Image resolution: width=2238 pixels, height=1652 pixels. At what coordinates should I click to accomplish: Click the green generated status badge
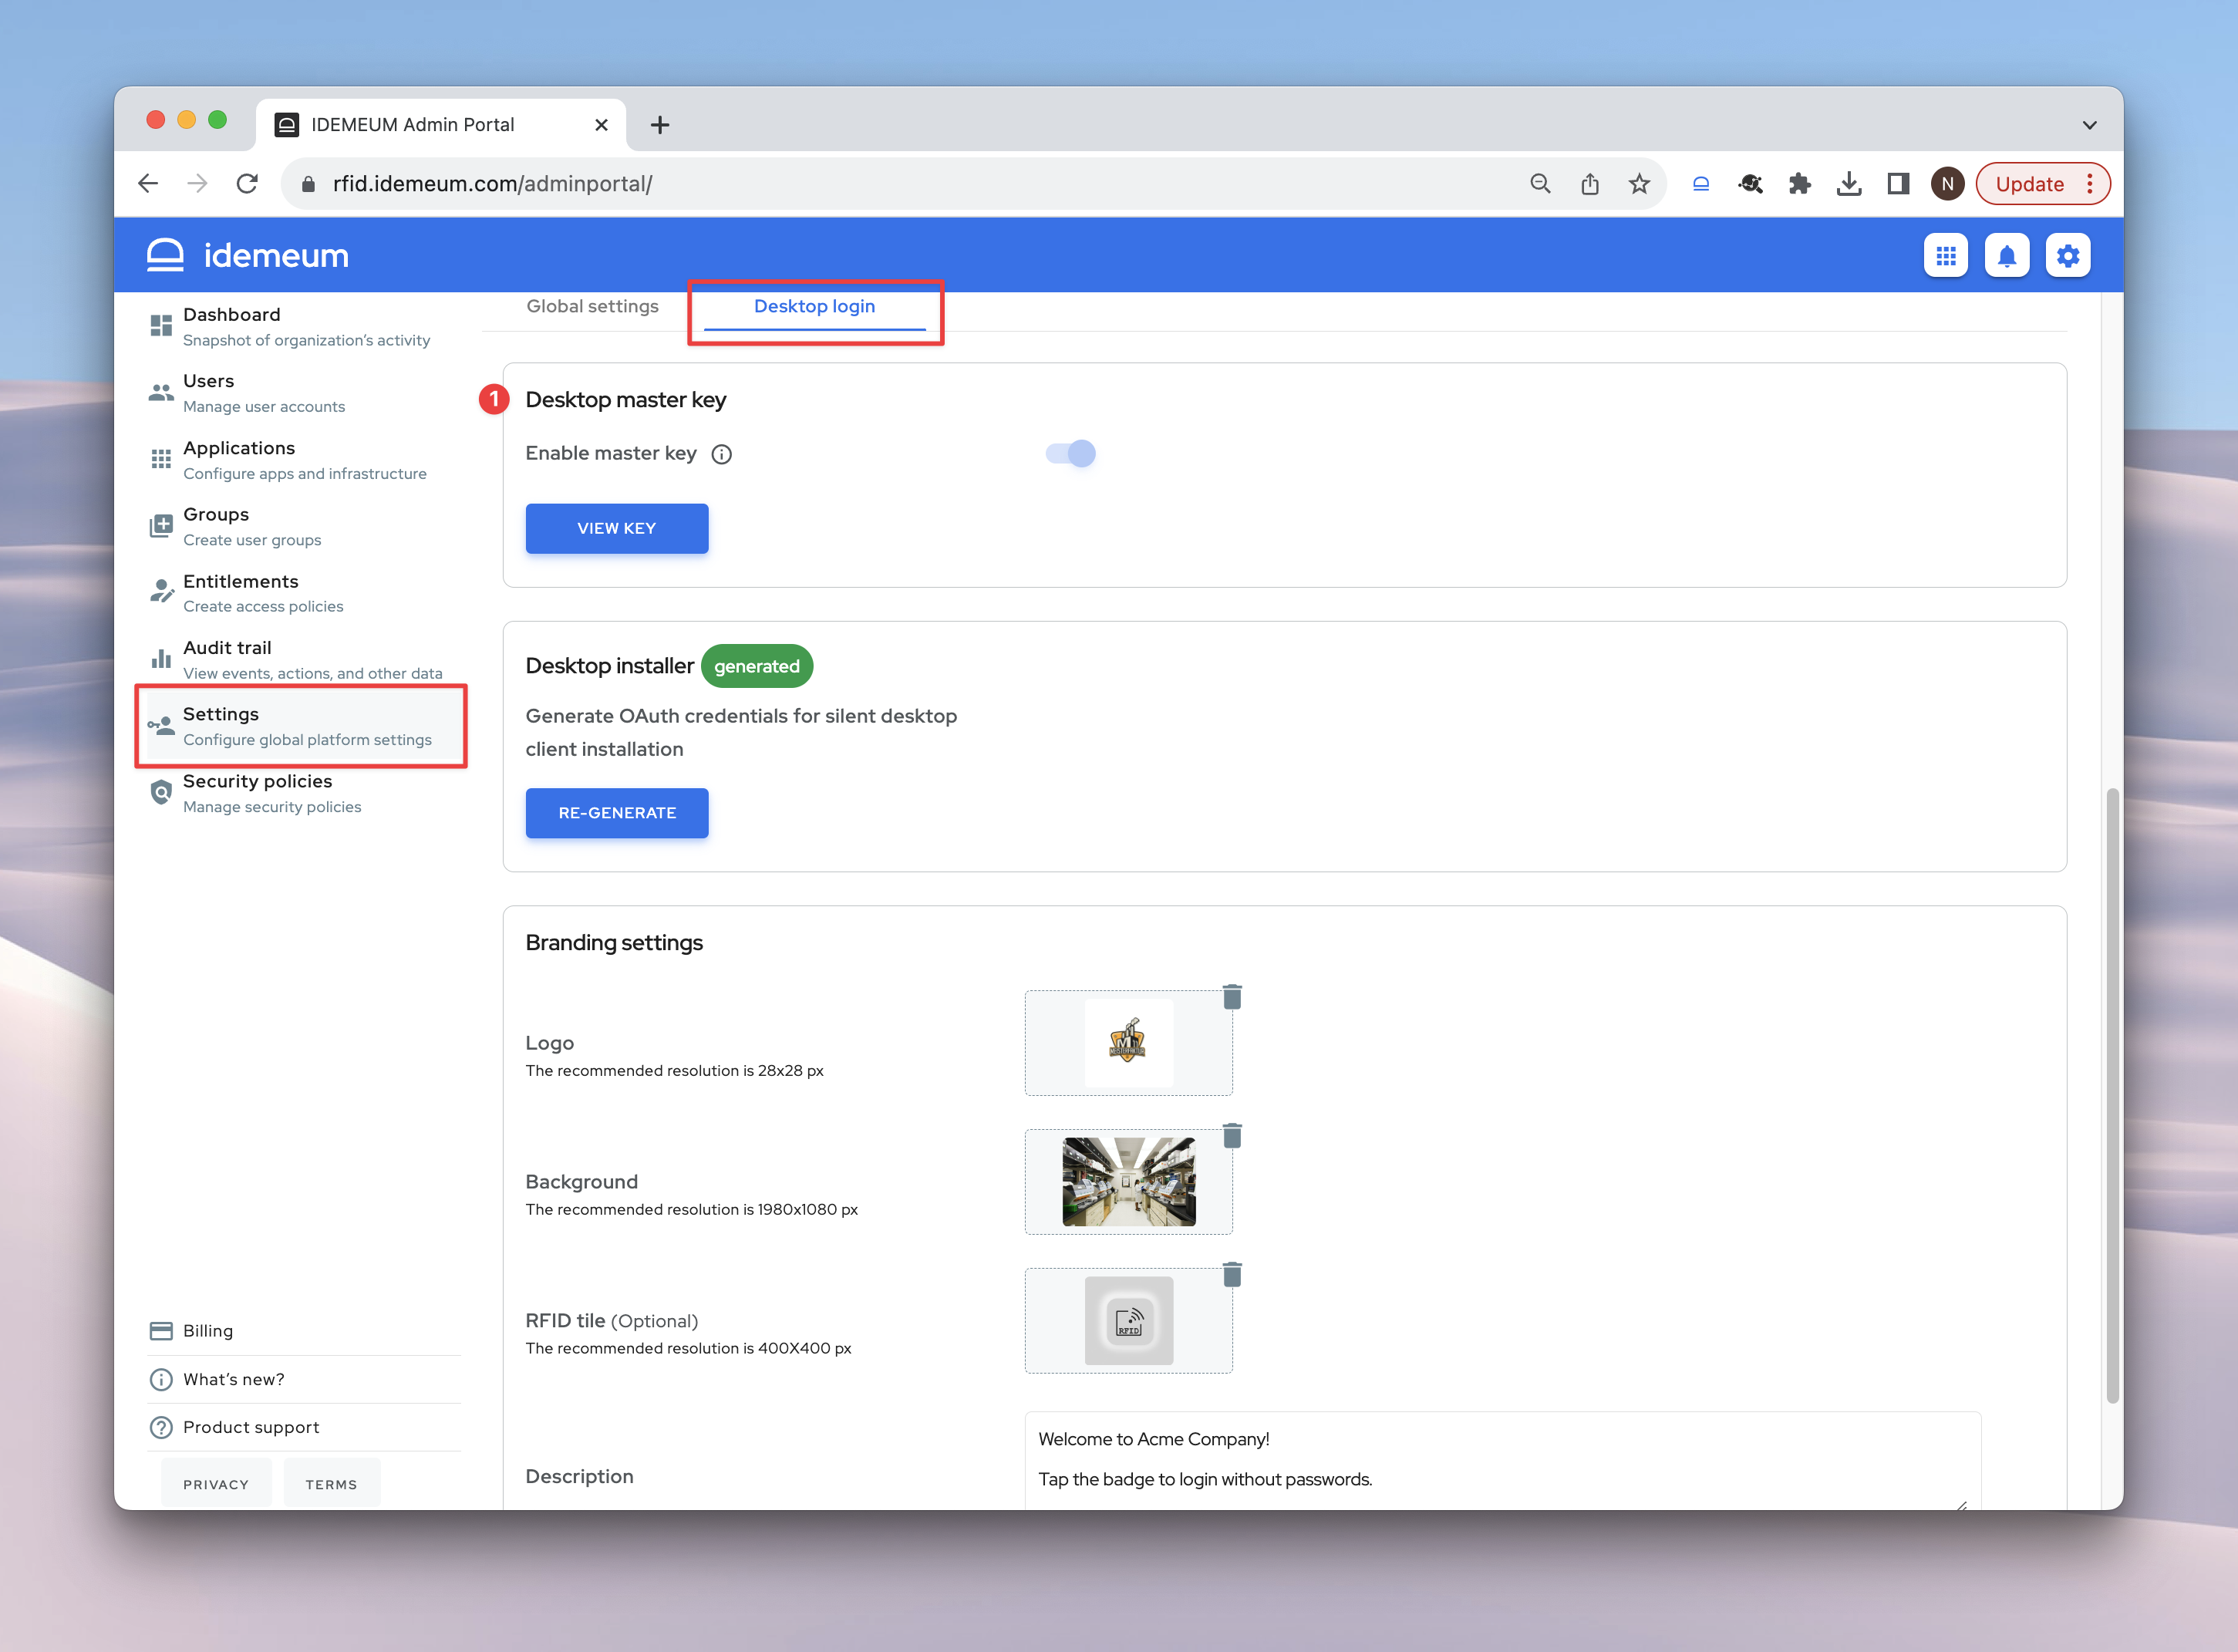pyautogui.click(x=757, y=666)
